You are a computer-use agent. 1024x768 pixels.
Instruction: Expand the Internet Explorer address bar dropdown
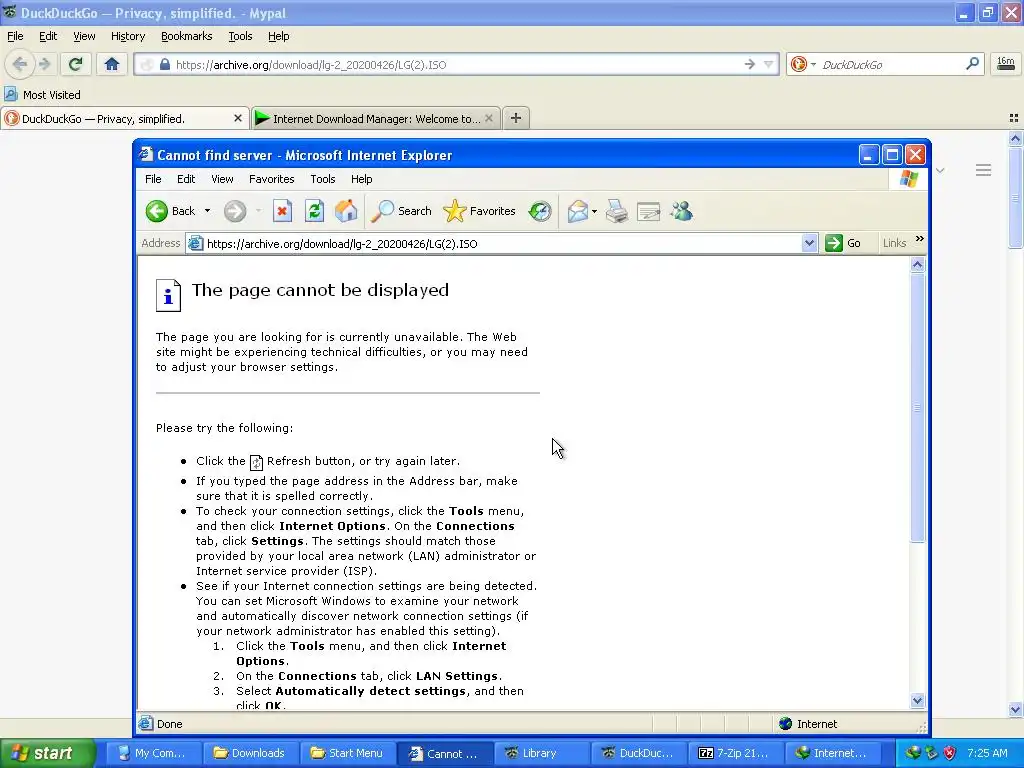pyautogui.click(x=809, y=243)
